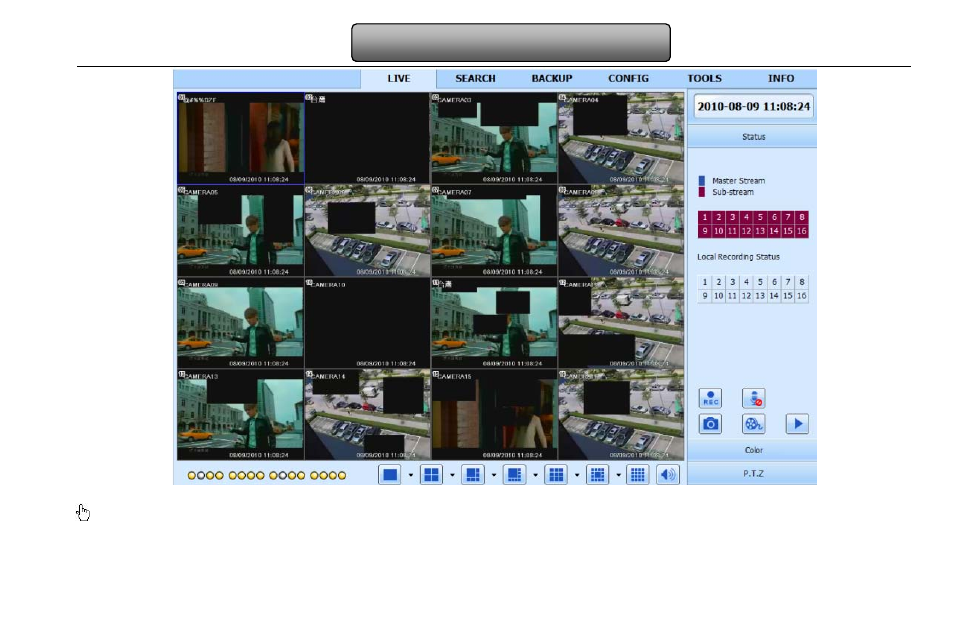Toggle stream for channel 4 in red grid
Image resolution: width=954 pixels, height=636 pixels.
(747, 217)
